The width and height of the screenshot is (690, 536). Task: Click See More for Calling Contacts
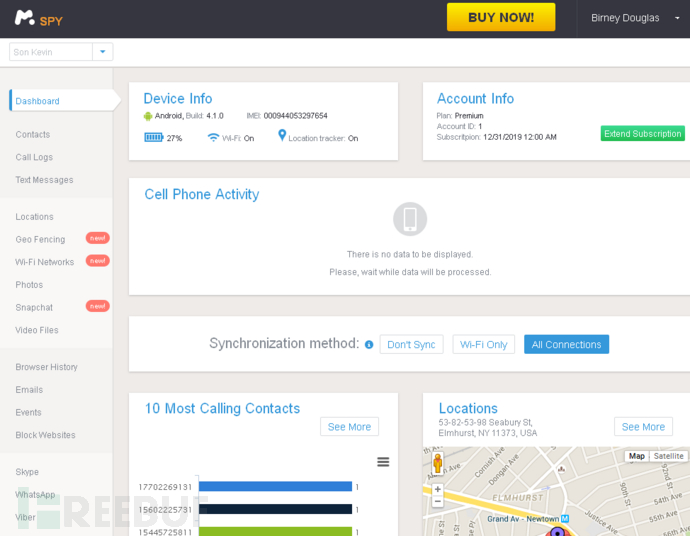pos(349,427)
